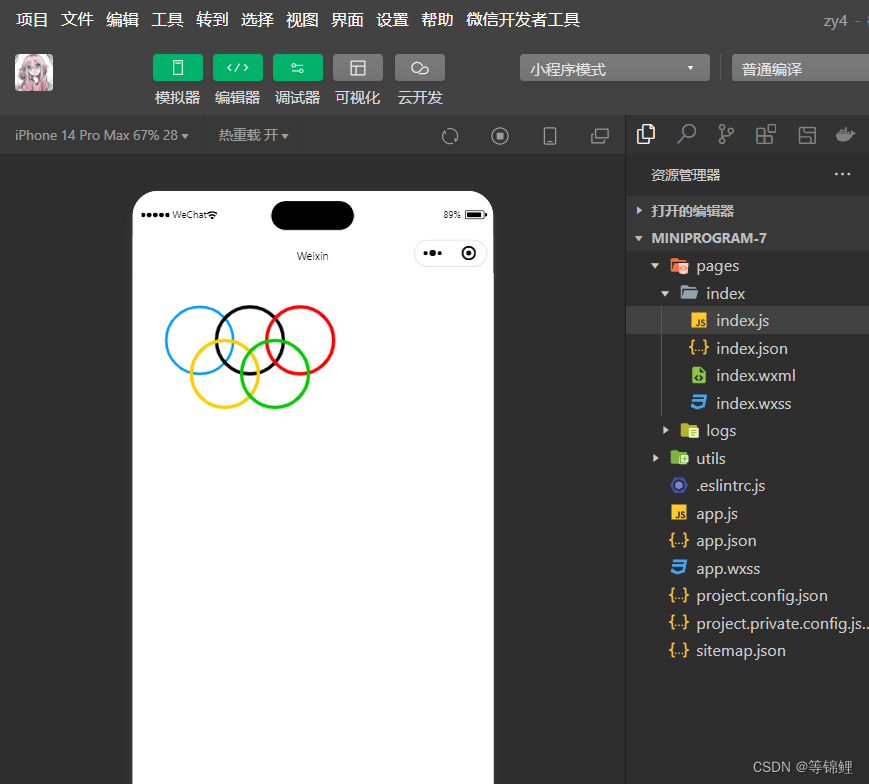
Task: Click the user avatar picture
Action: click(x=34, y=73)
